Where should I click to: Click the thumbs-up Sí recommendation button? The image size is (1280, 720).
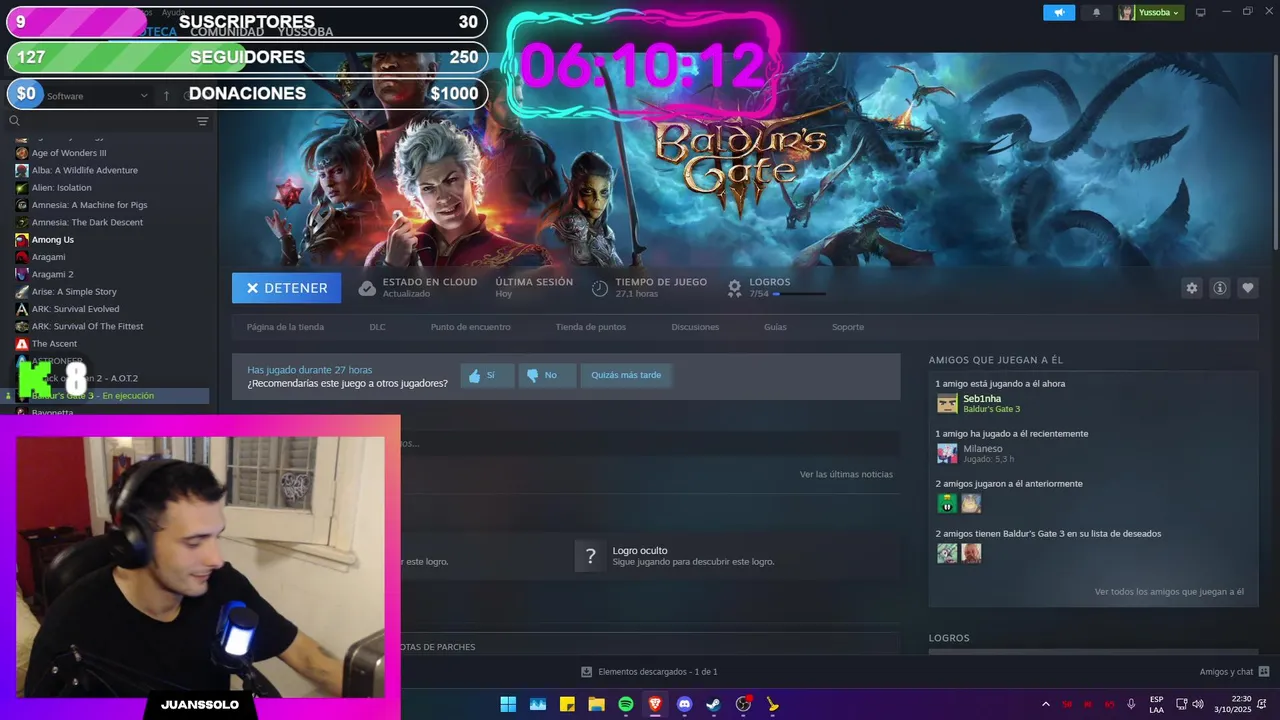click(x=487, y=375)
